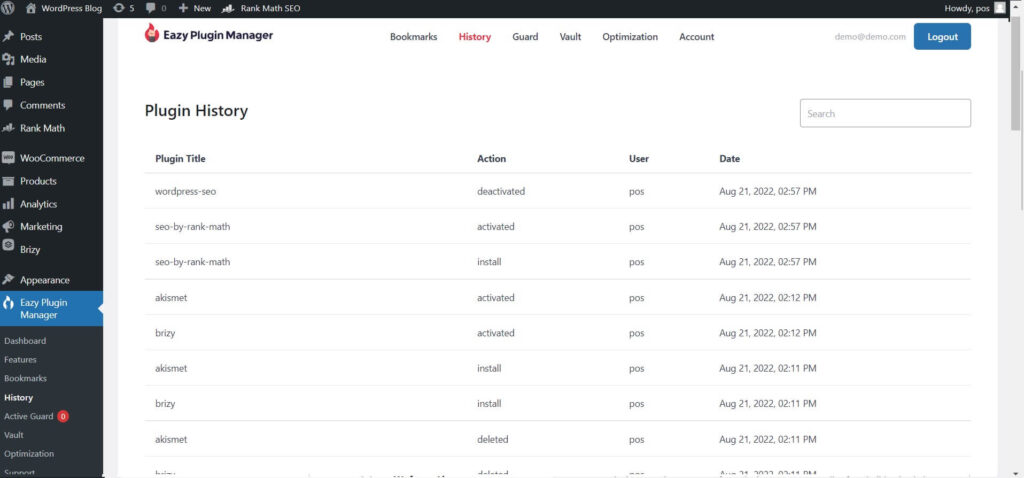This screenshot has height=478, width=1024.
Task: Click the Rank Math sidebar icon
Action: pyautogui.click(x=8, y=128)
